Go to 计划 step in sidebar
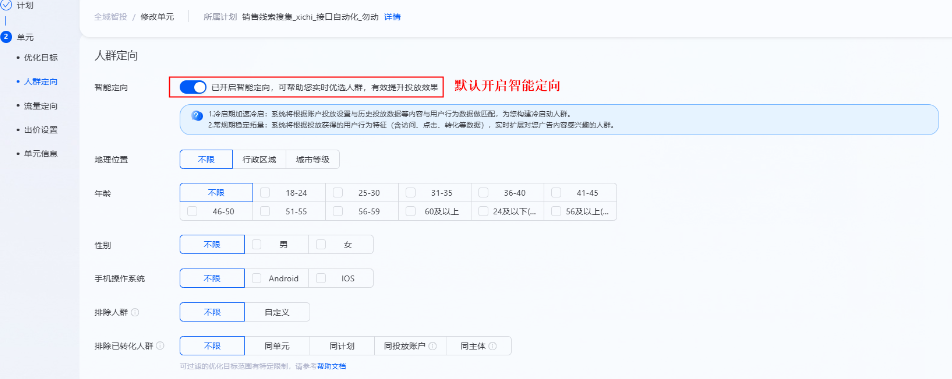Image resolution: width=952 pixels, height=379 pixels. (25, 5)
